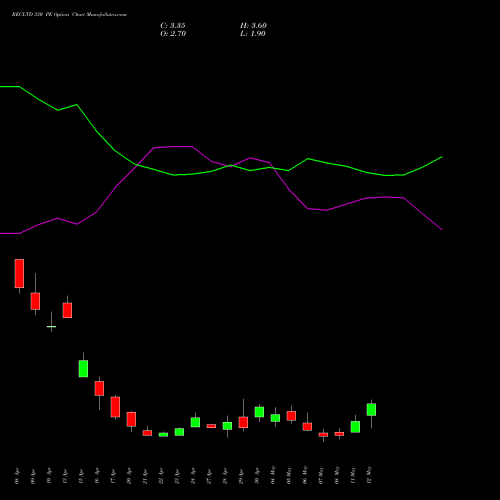Image resolution: width=500 pixels, height=500 pixels.
Task: Click the red candle for 05 May
Action: [x=291, y=416]
